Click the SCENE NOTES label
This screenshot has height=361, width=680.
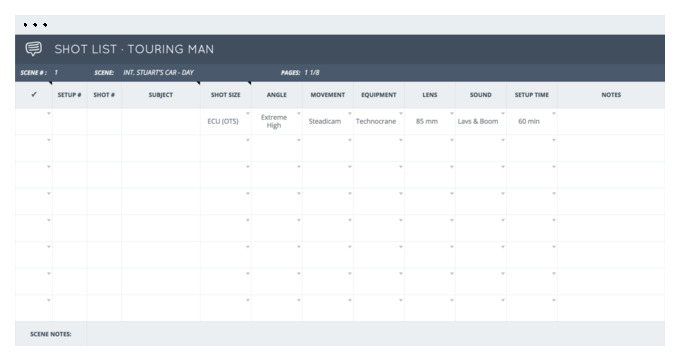click(51, 334)
